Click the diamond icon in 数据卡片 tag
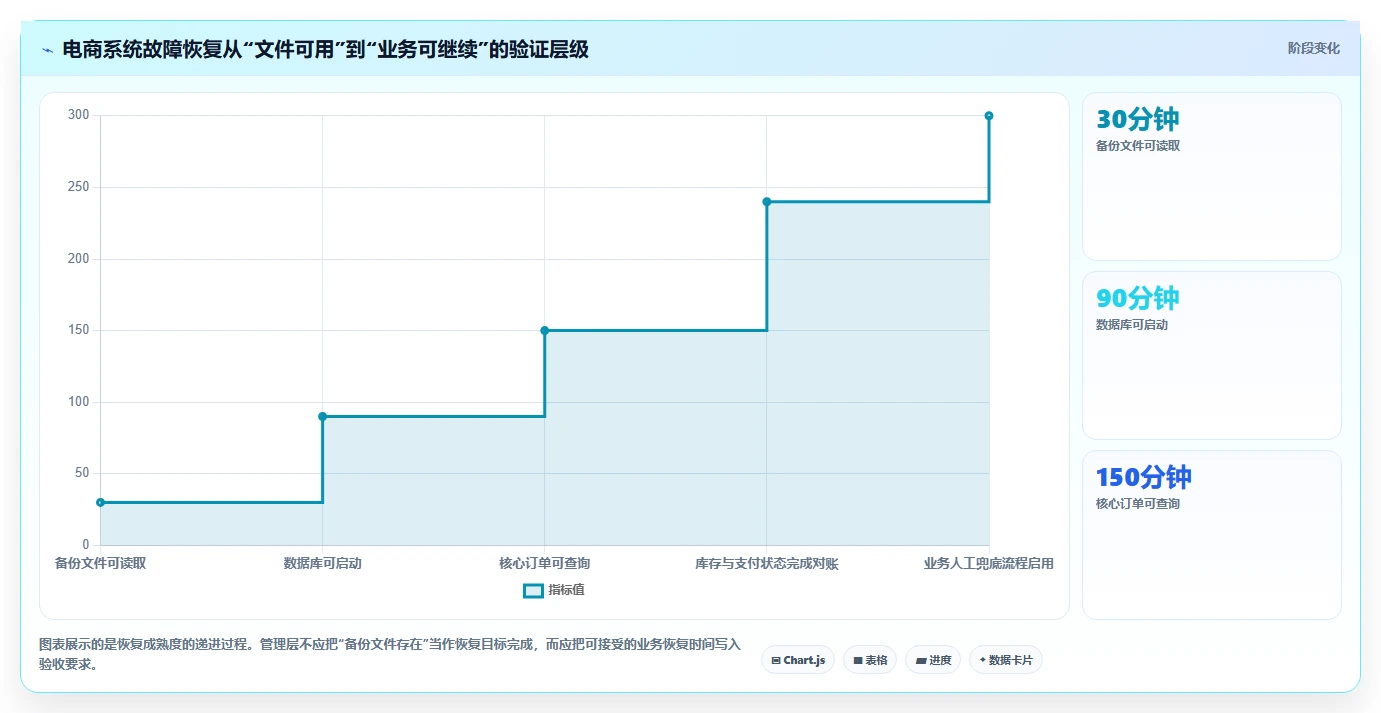1381x713 pixels. coord(983,660)
